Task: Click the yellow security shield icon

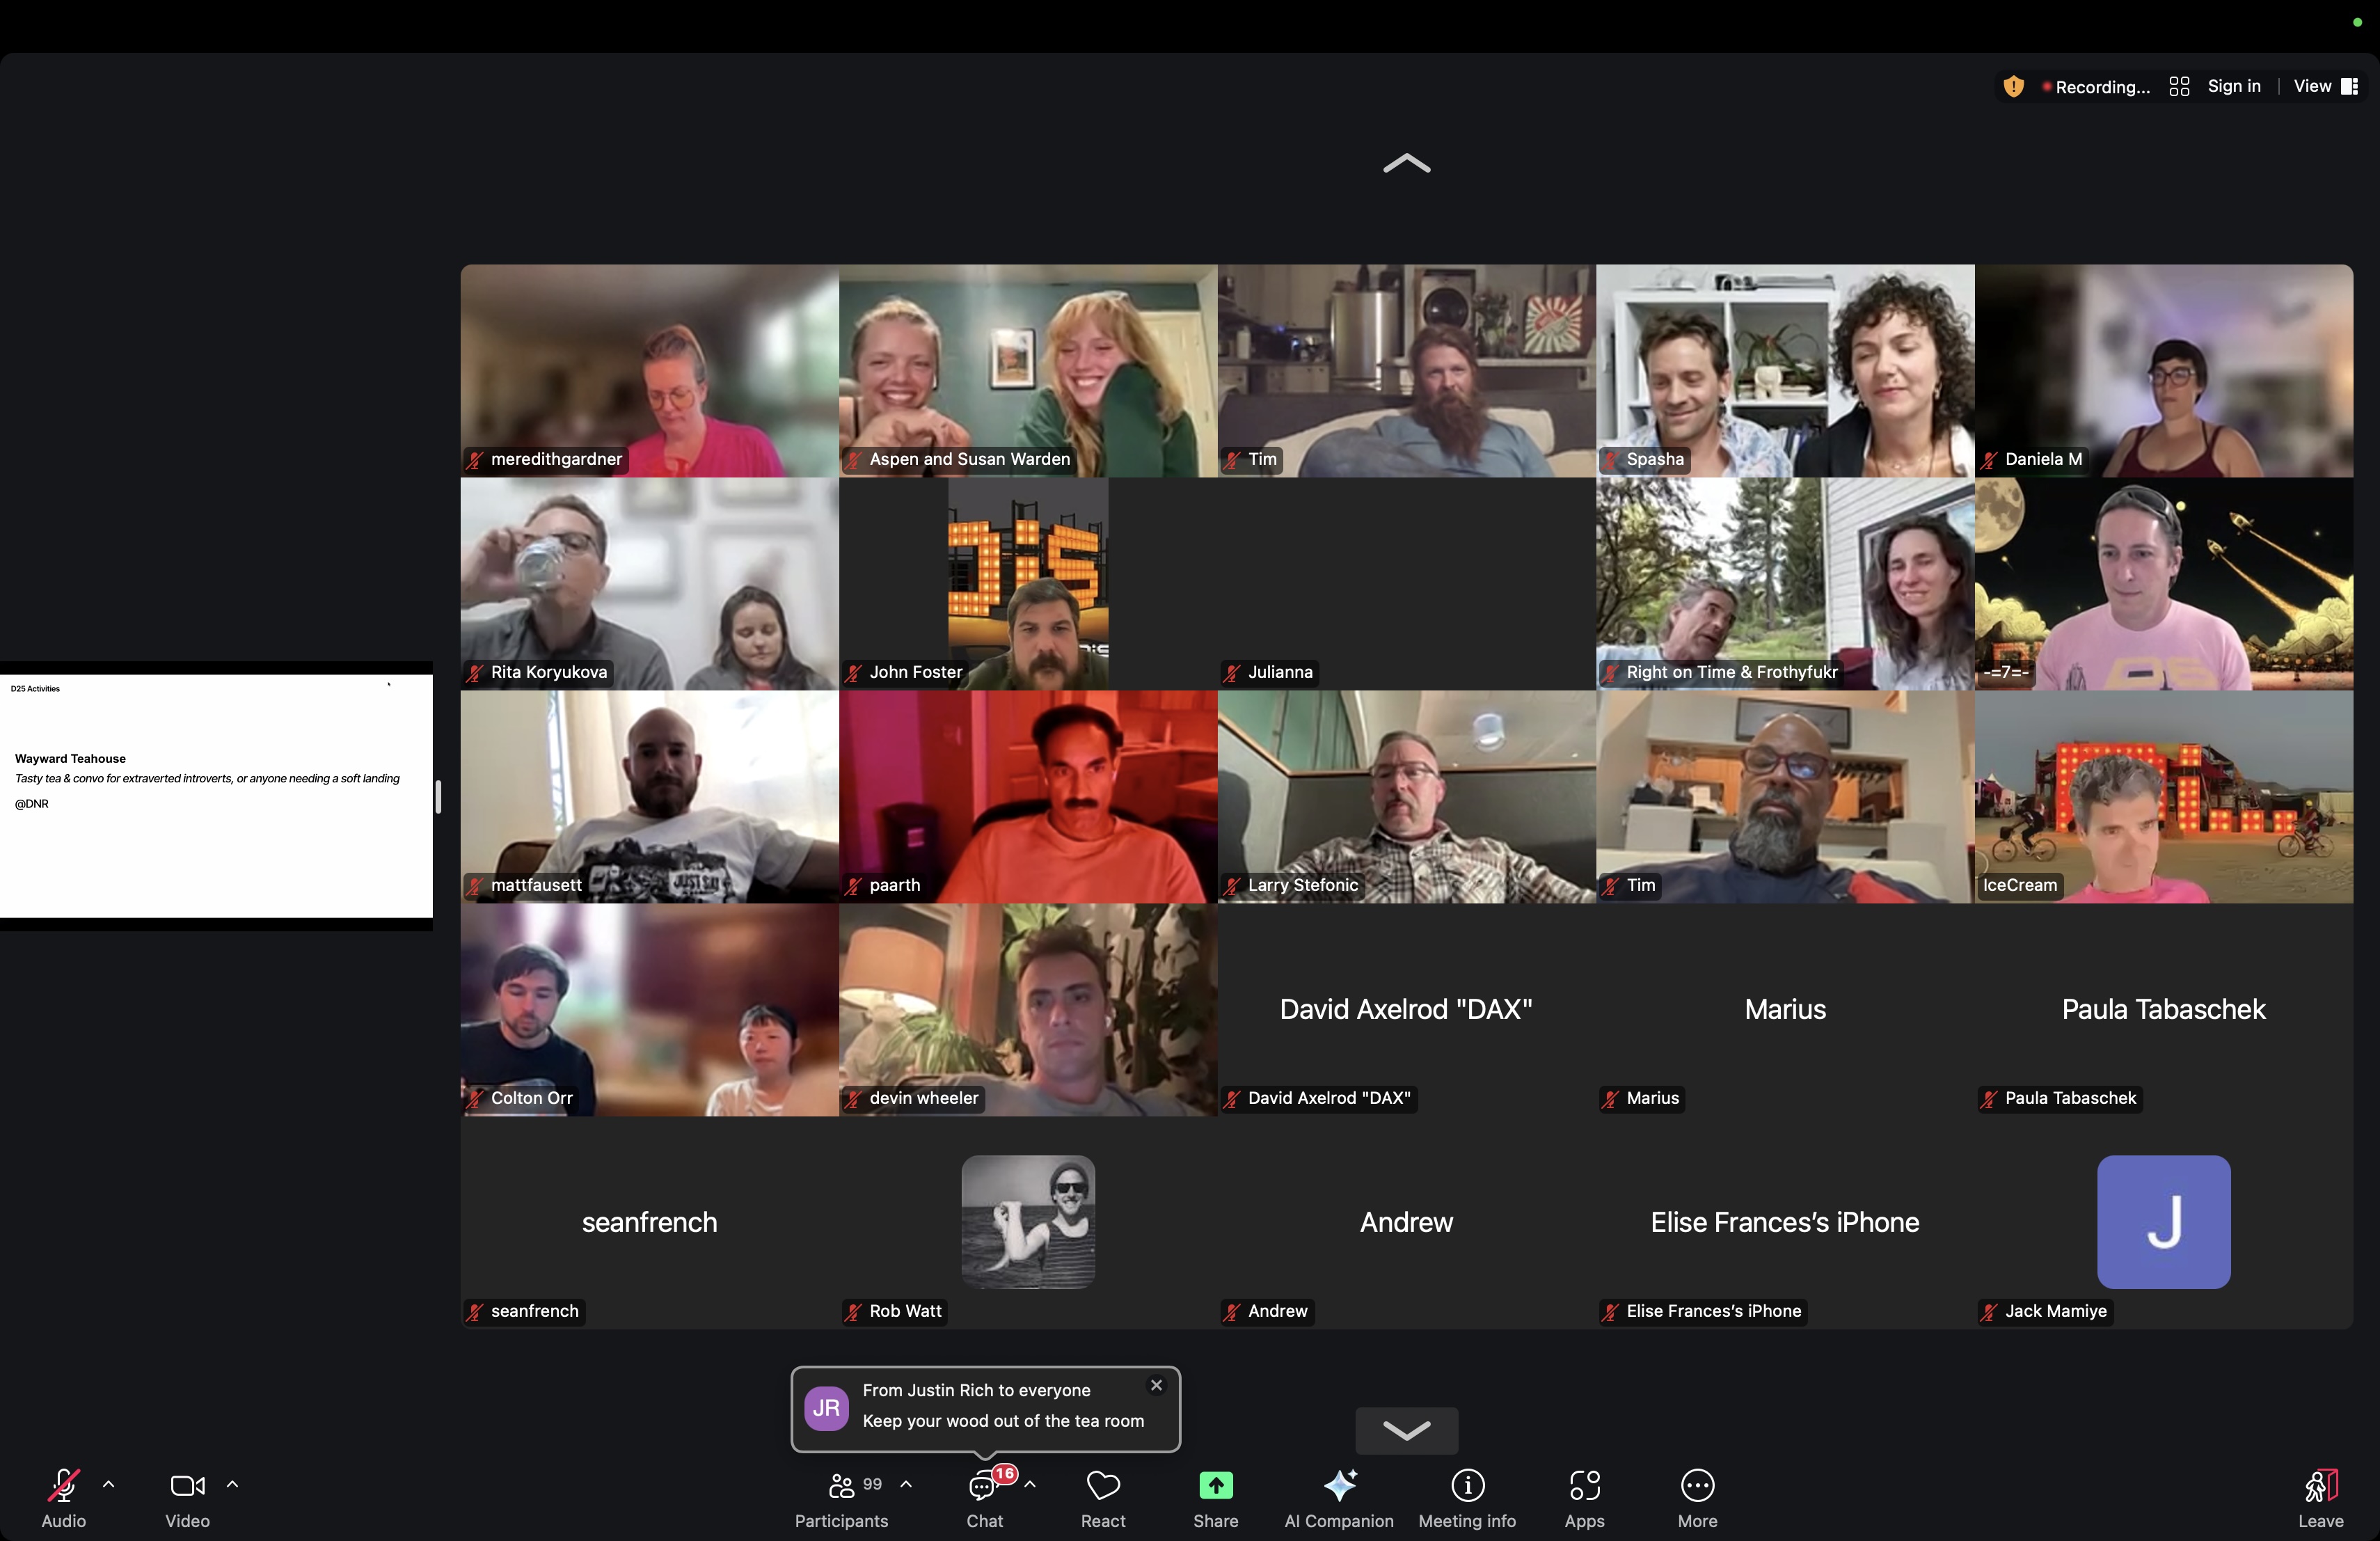Action: tap(2013, 87)
